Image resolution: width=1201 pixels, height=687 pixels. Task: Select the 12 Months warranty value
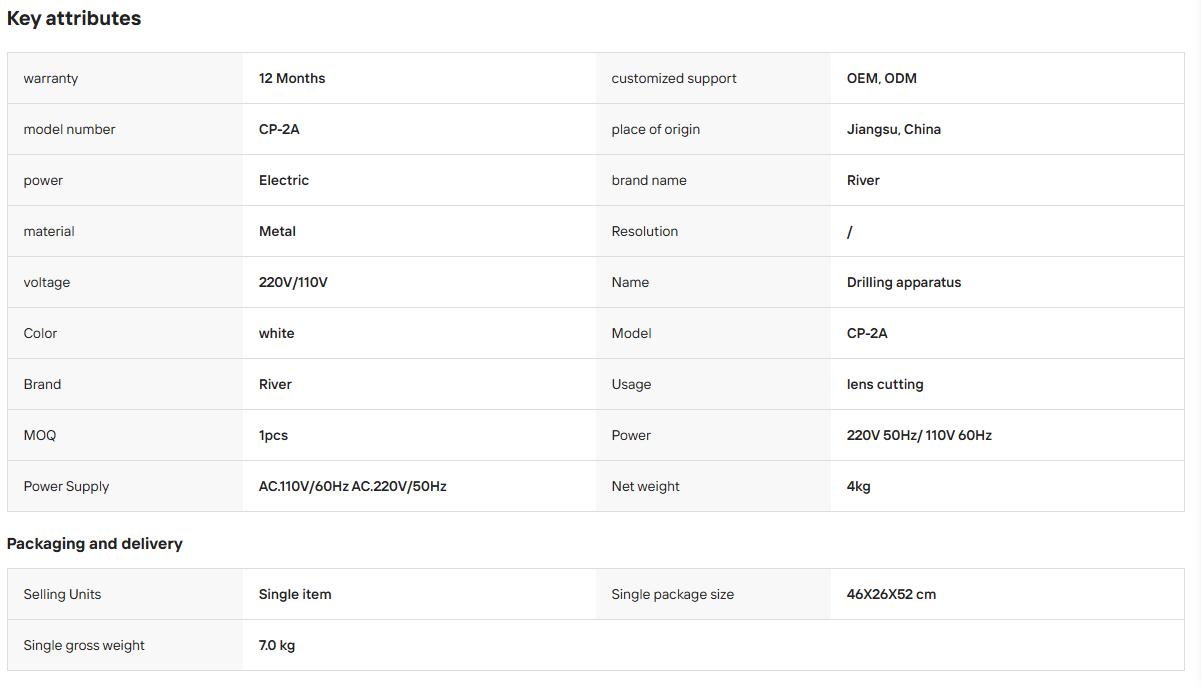point(292,78)
